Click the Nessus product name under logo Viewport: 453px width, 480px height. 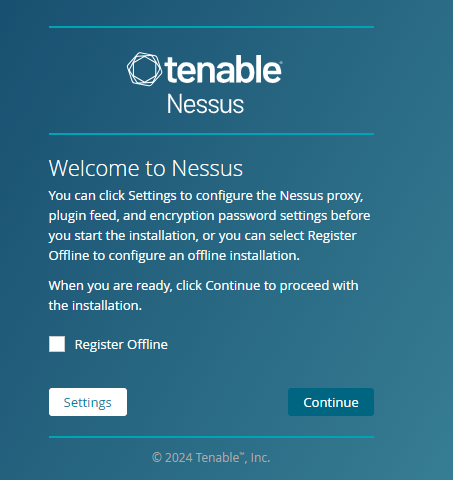click(205, 104)
